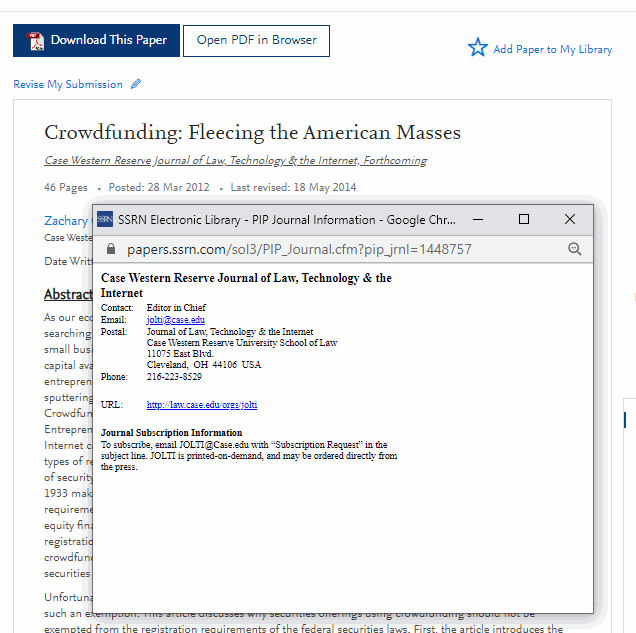The width and height of the screenshot is (636, 633).
Task: Minimize the PIP Journal Information popup
Action: pos(478,219)
